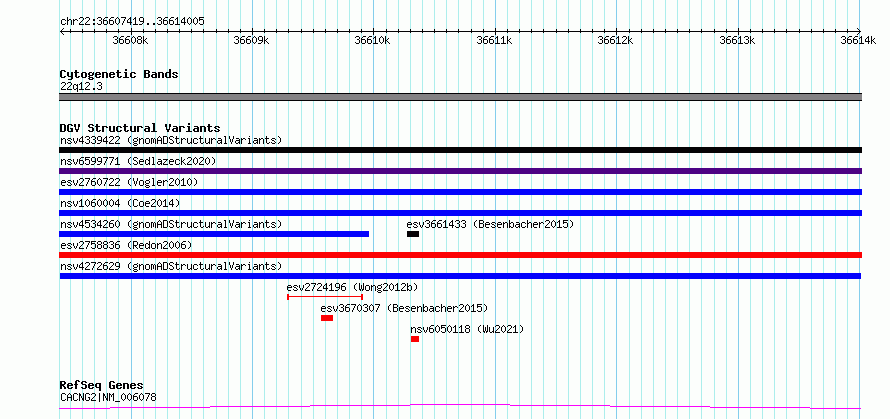Click the 36612k ruler position

616,40
